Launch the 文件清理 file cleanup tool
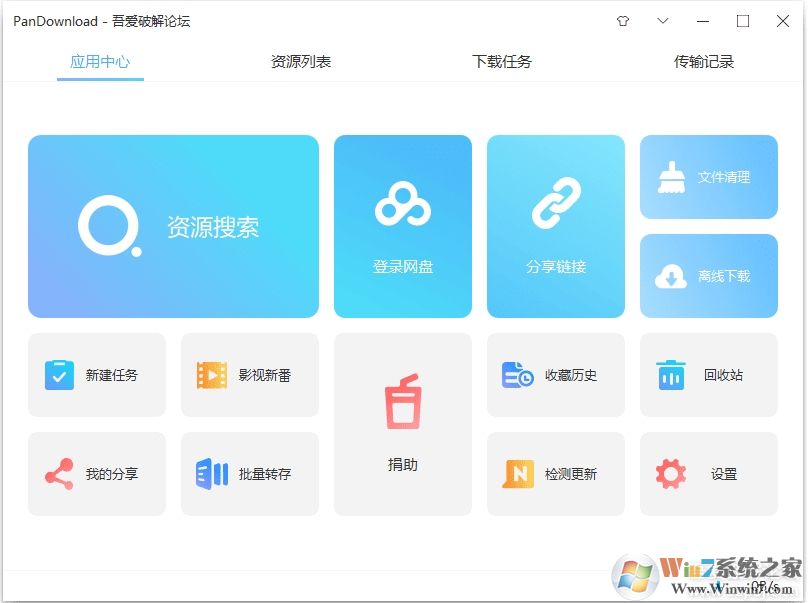Screen dimensions: 809x603 pos(708,177)
